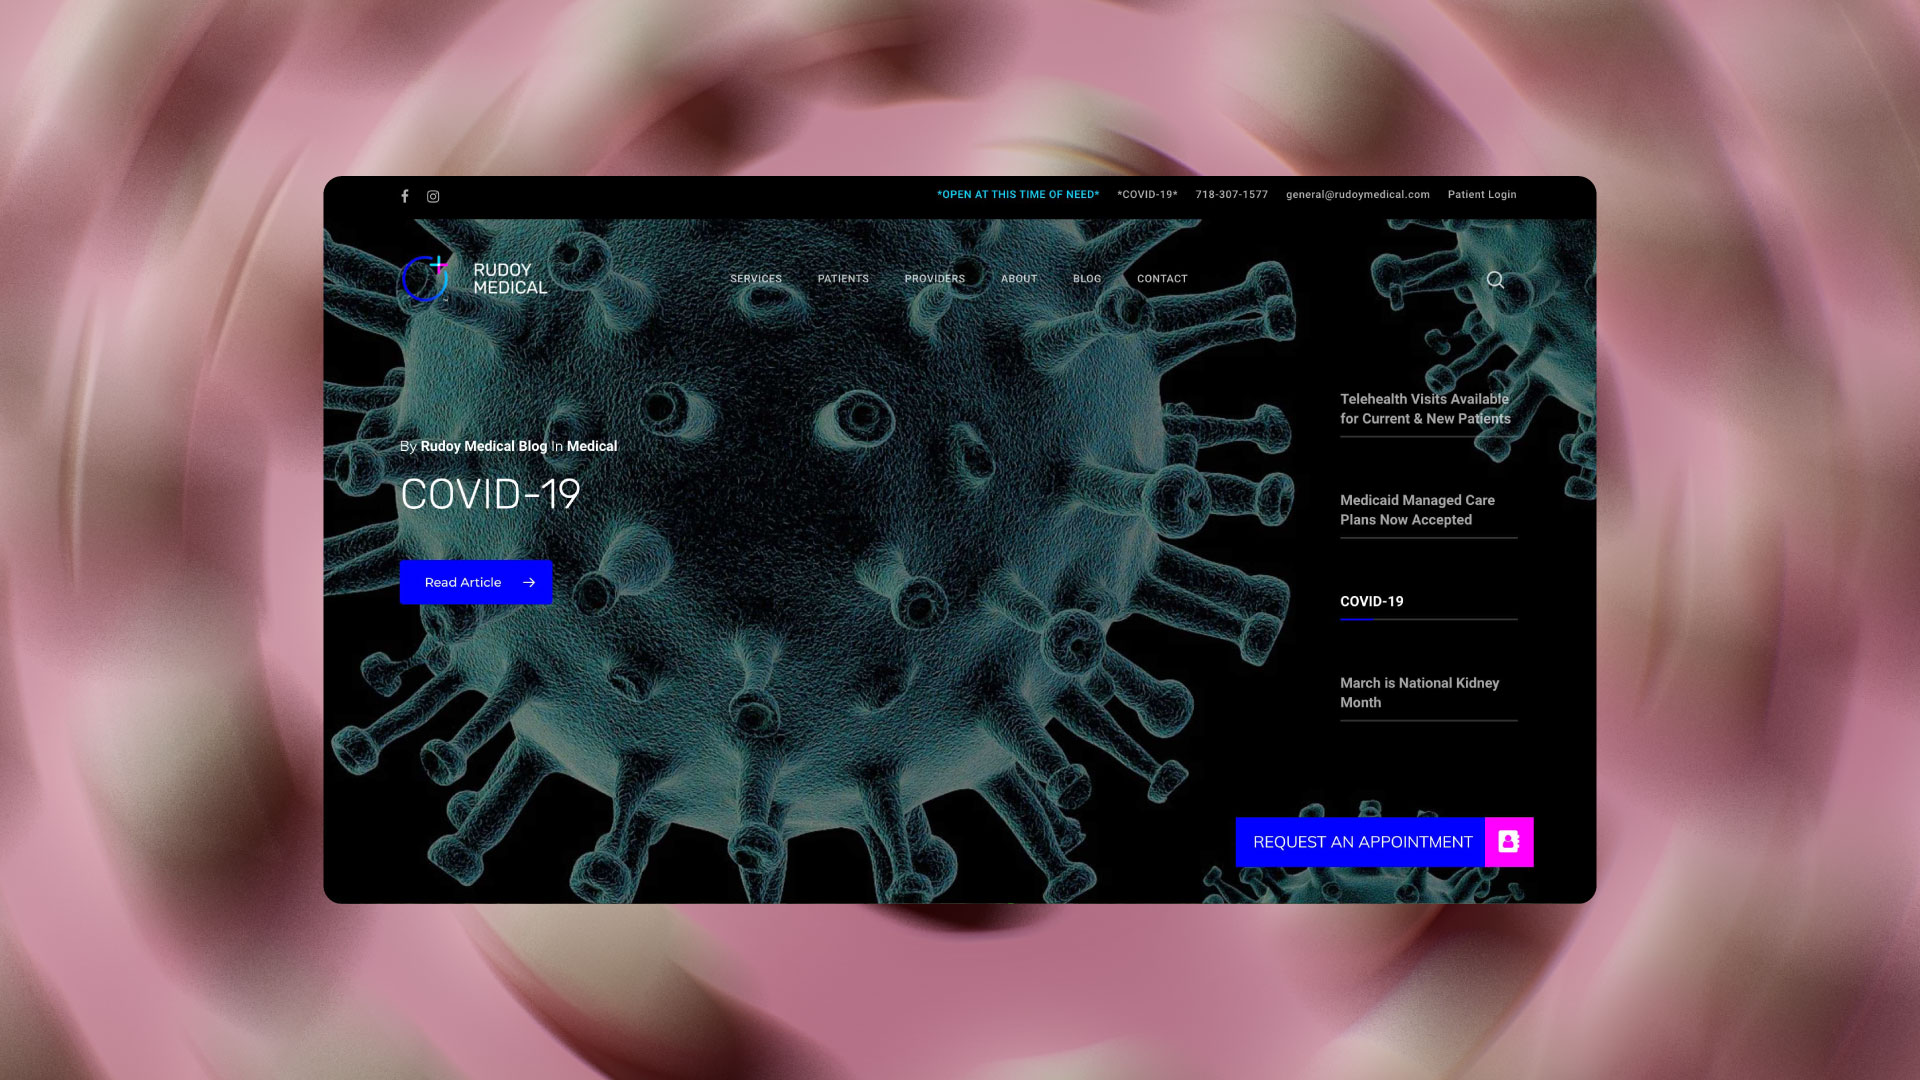The height and width of the screenshot is (1080, 1920).
Task: Click the pink appointment contact icon
Action: pyautogui.click(x=1508, y=842)
